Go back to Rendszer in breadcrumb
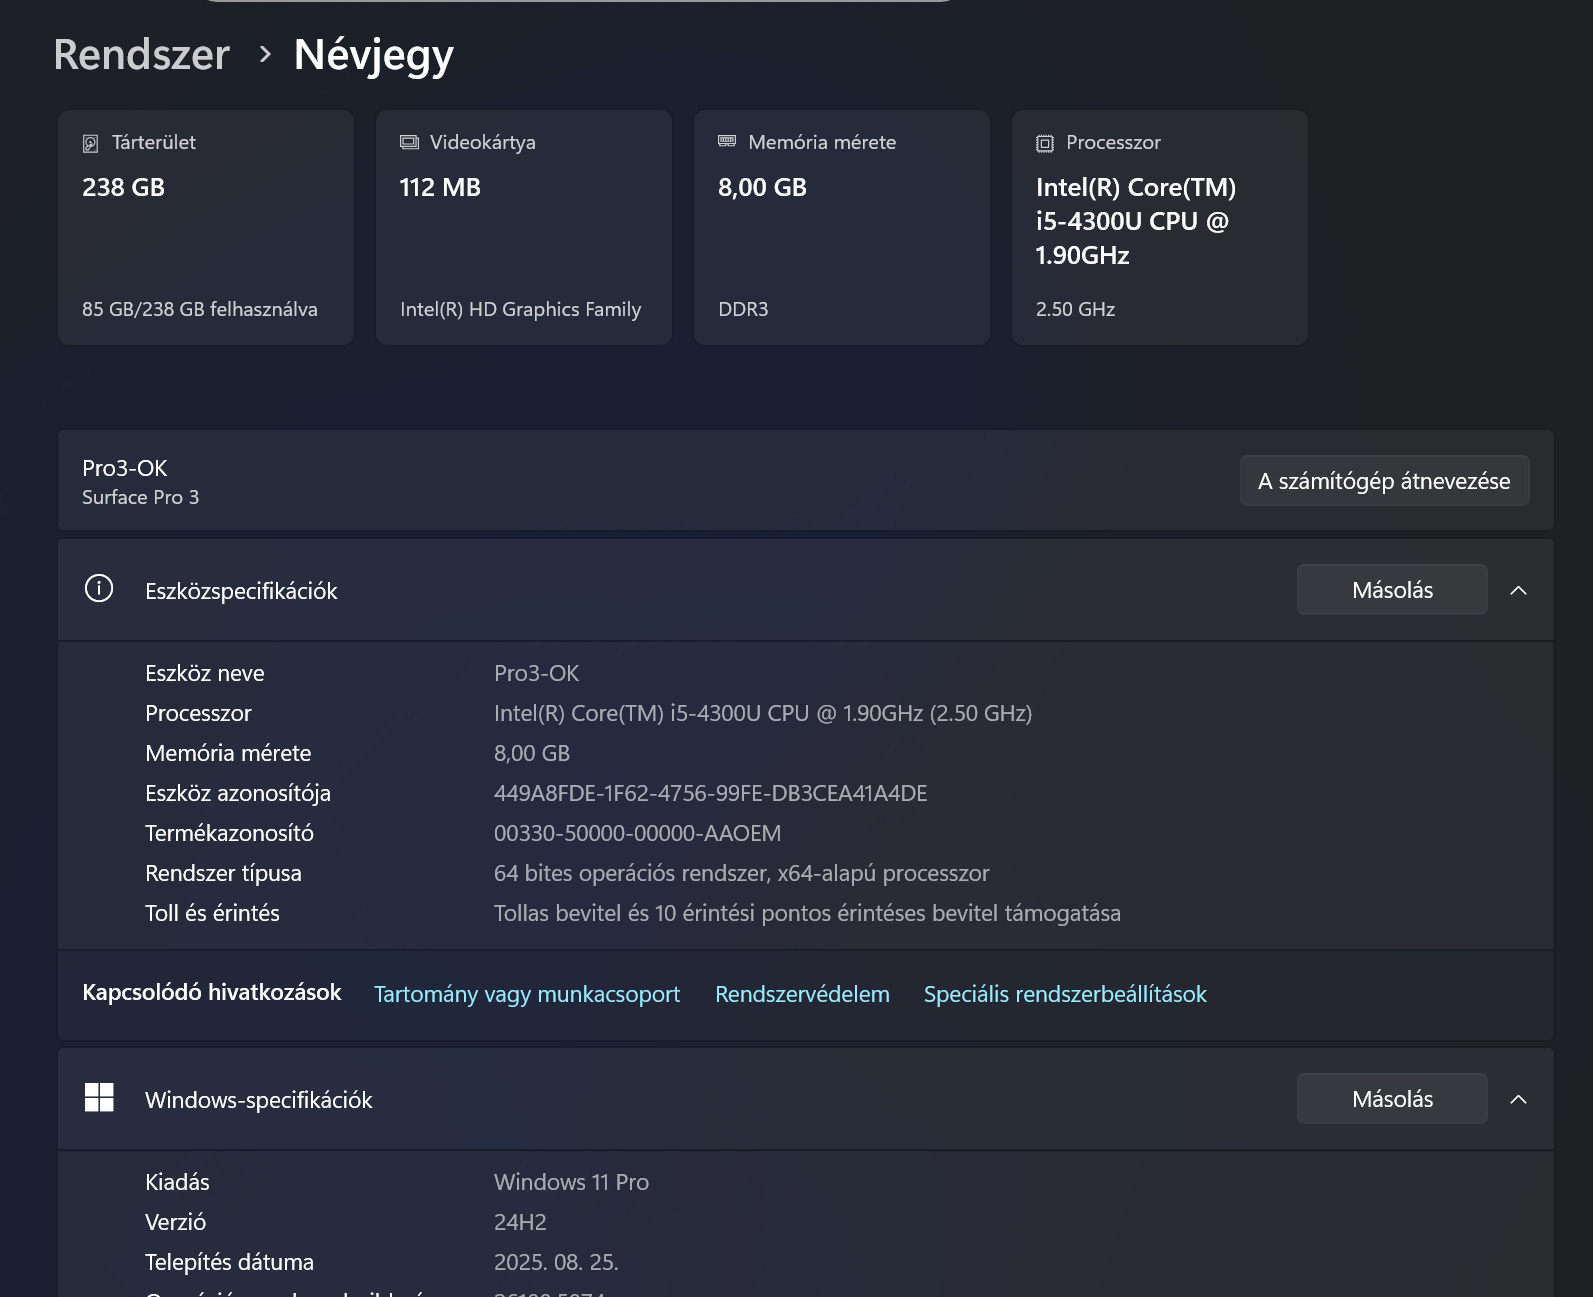This screenshot has width=1593, height=1297. tap(142, 55)
